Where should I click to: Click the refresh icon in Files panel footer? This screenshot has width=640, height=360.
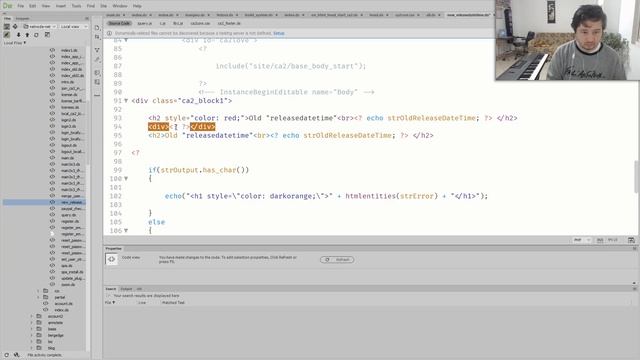tap(6, 355)
